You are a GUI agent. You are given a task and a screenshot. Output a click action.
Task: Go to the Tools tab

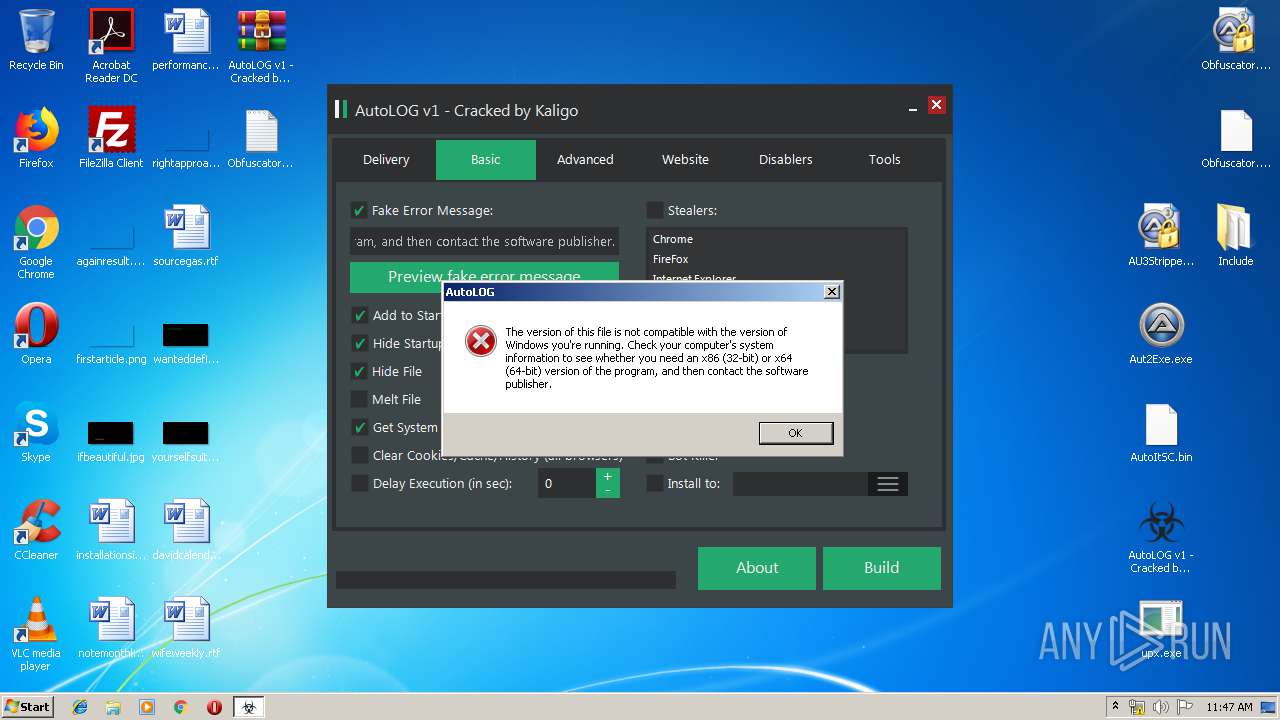(884, 159)
